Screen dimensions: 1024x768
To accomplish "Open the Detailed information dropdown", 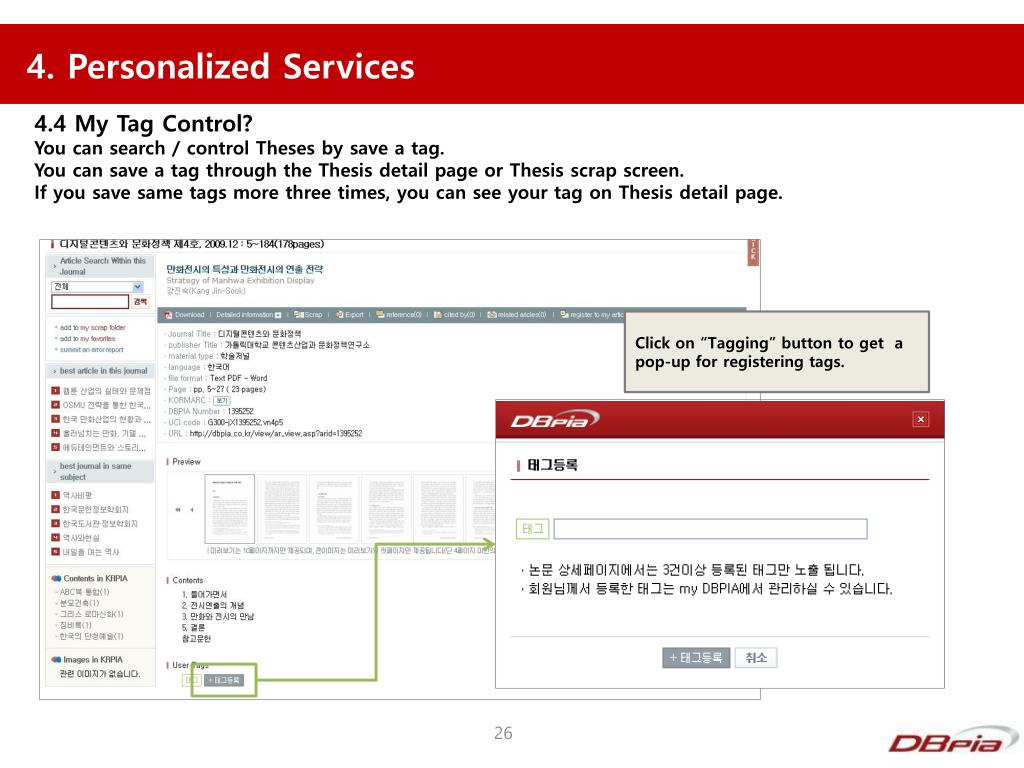I will (249, 315).
